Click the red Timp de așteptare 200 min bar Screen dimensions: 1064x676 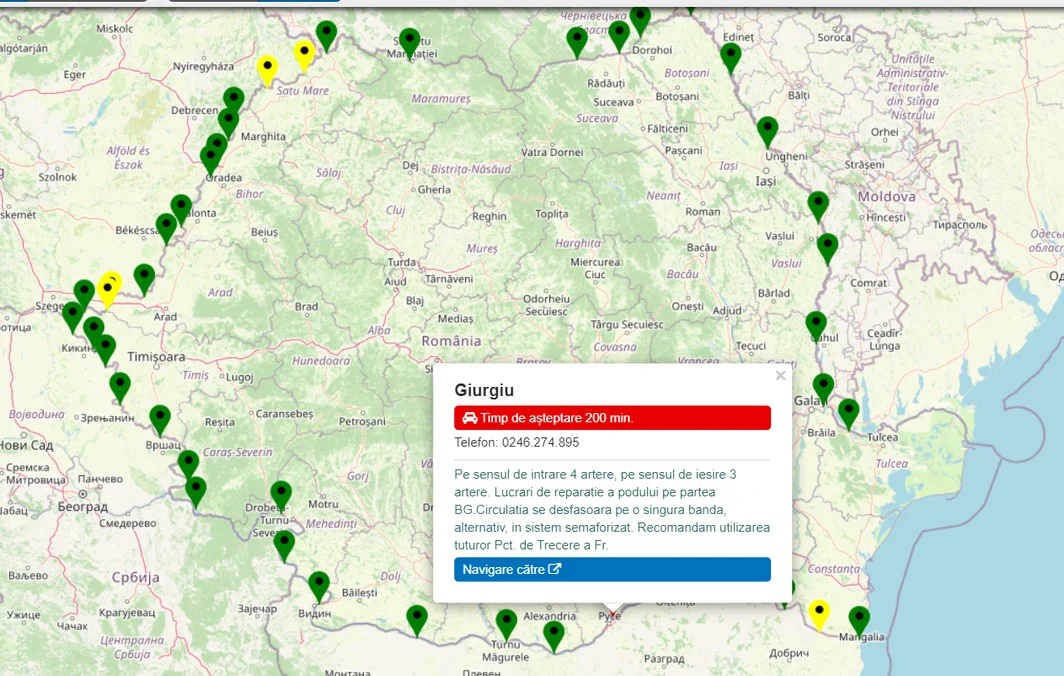click(612, 418)
